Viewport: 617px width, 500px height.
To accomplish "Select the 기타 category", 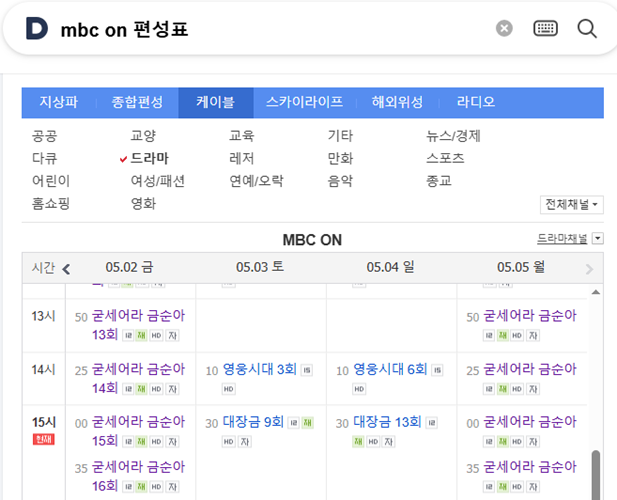I will (340, 136).
